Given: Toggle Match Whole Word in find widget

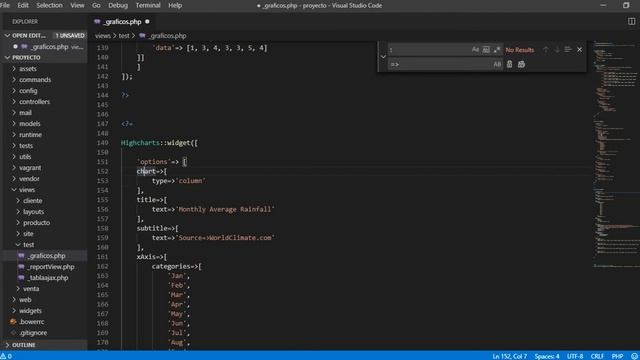Looking at the screenshot, I should 486,50.
